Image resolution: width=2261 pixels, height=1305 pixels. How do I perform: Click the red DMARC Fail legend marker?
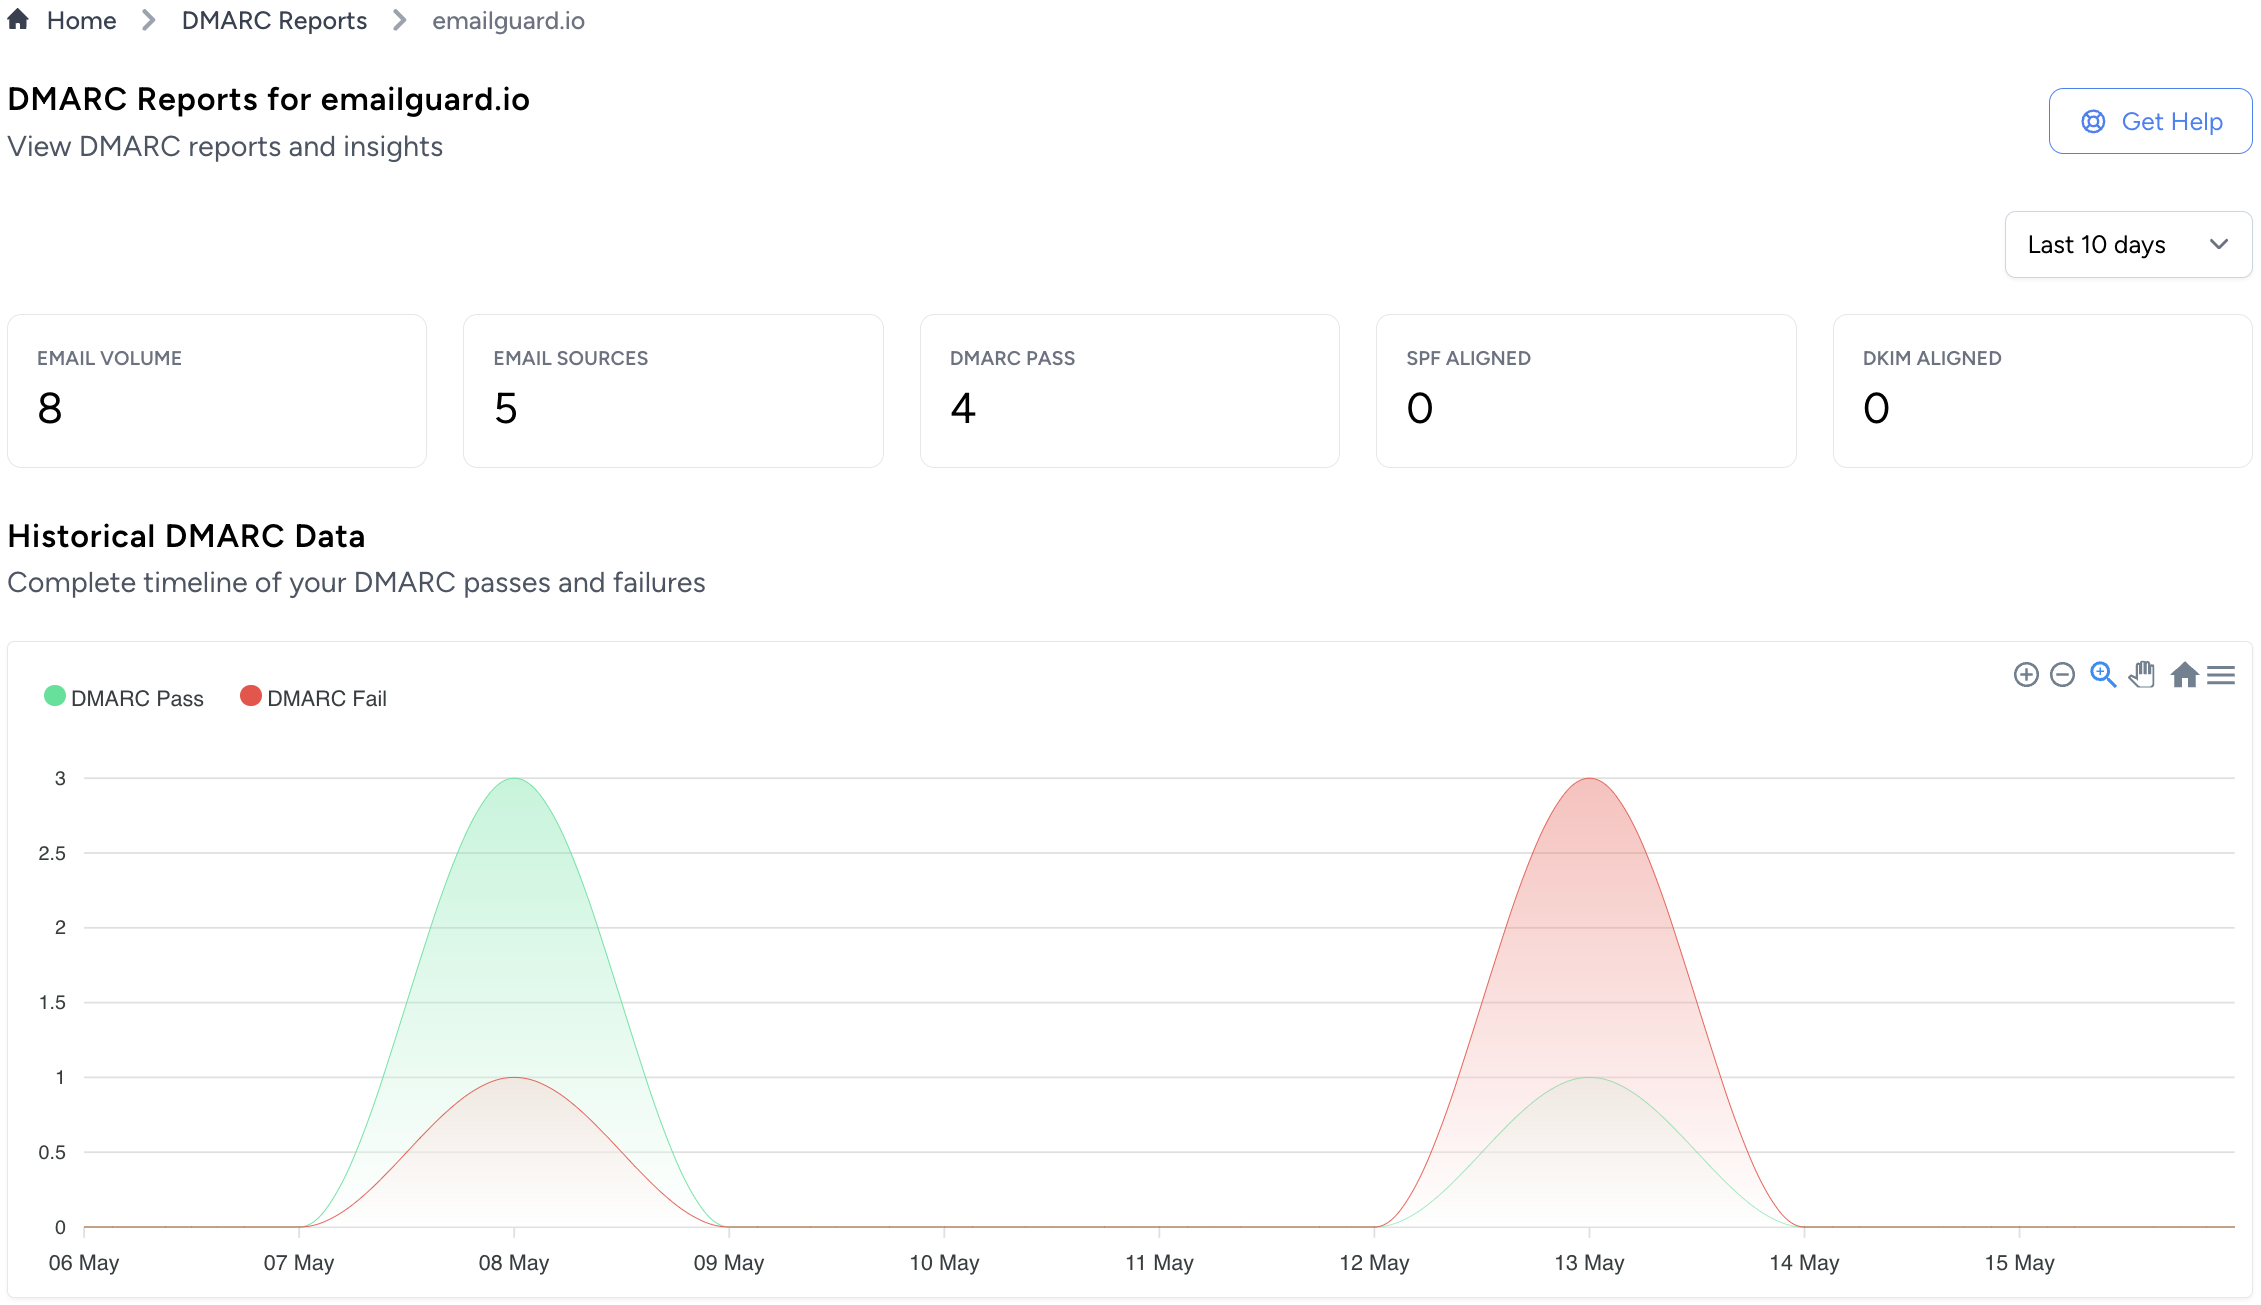point(251,696)
